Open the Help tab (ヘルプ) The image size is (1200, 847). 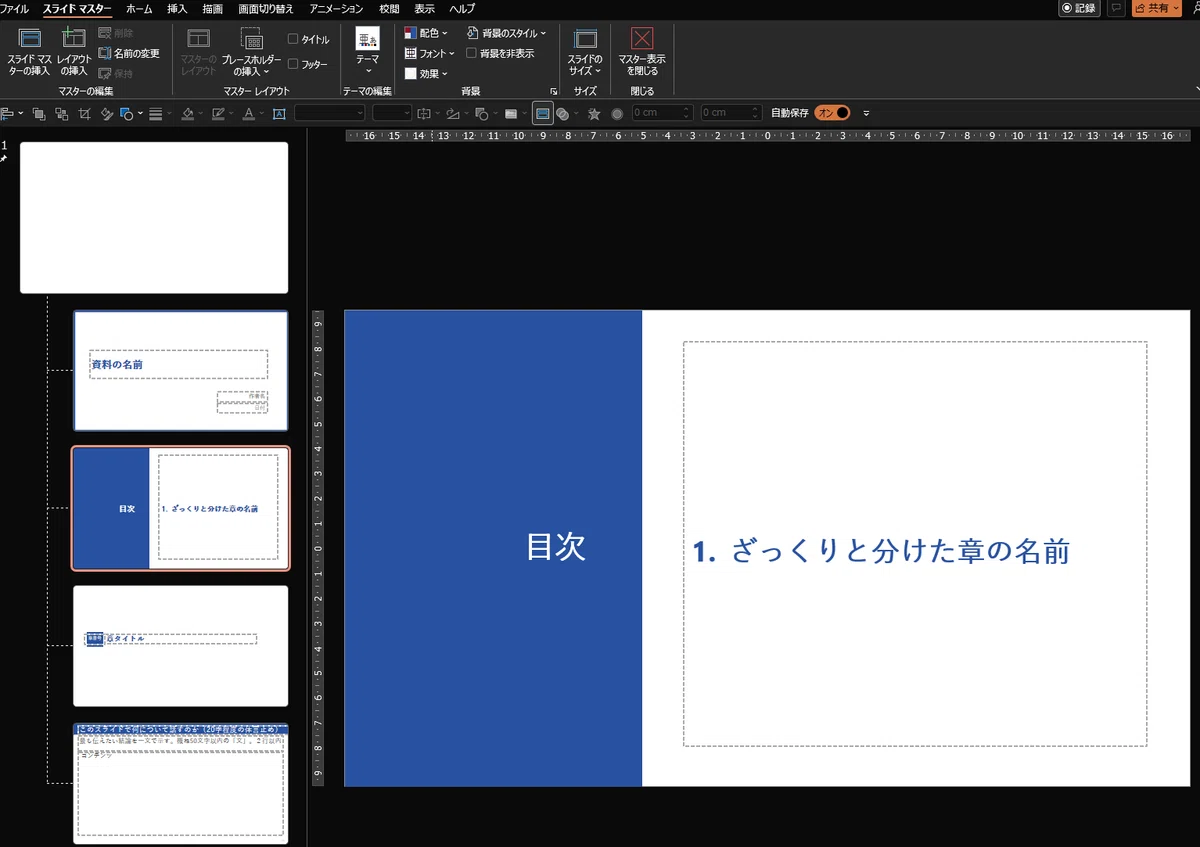(462, 8)
